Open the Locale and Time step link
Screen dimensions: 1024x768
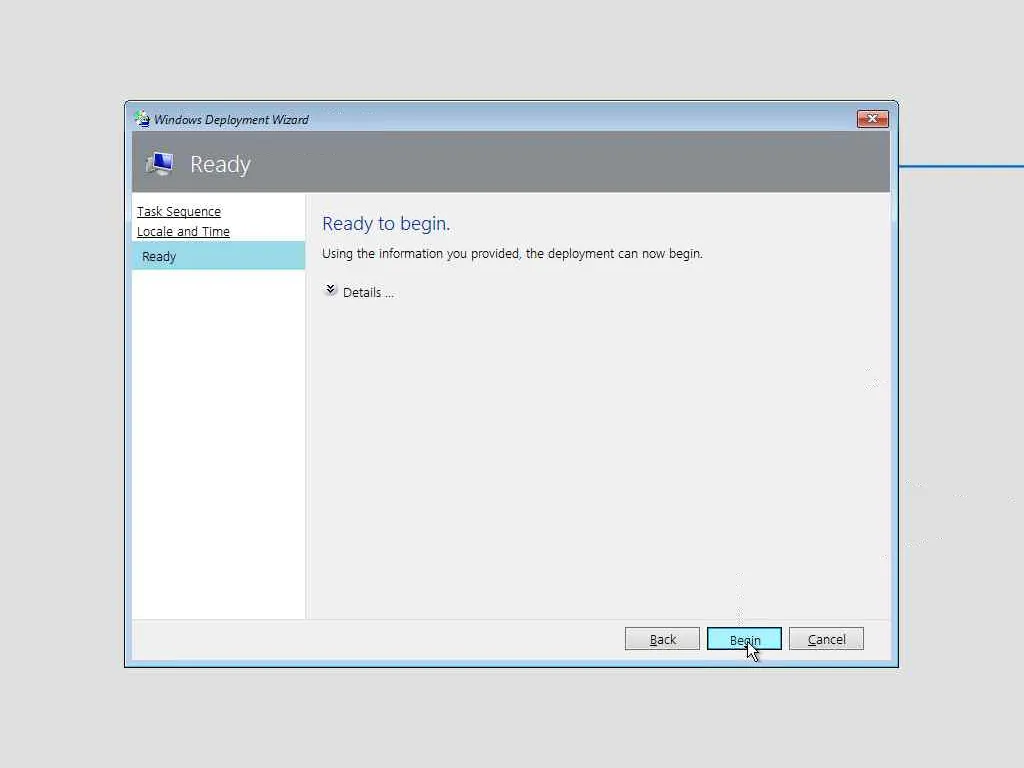pos(184,232)
